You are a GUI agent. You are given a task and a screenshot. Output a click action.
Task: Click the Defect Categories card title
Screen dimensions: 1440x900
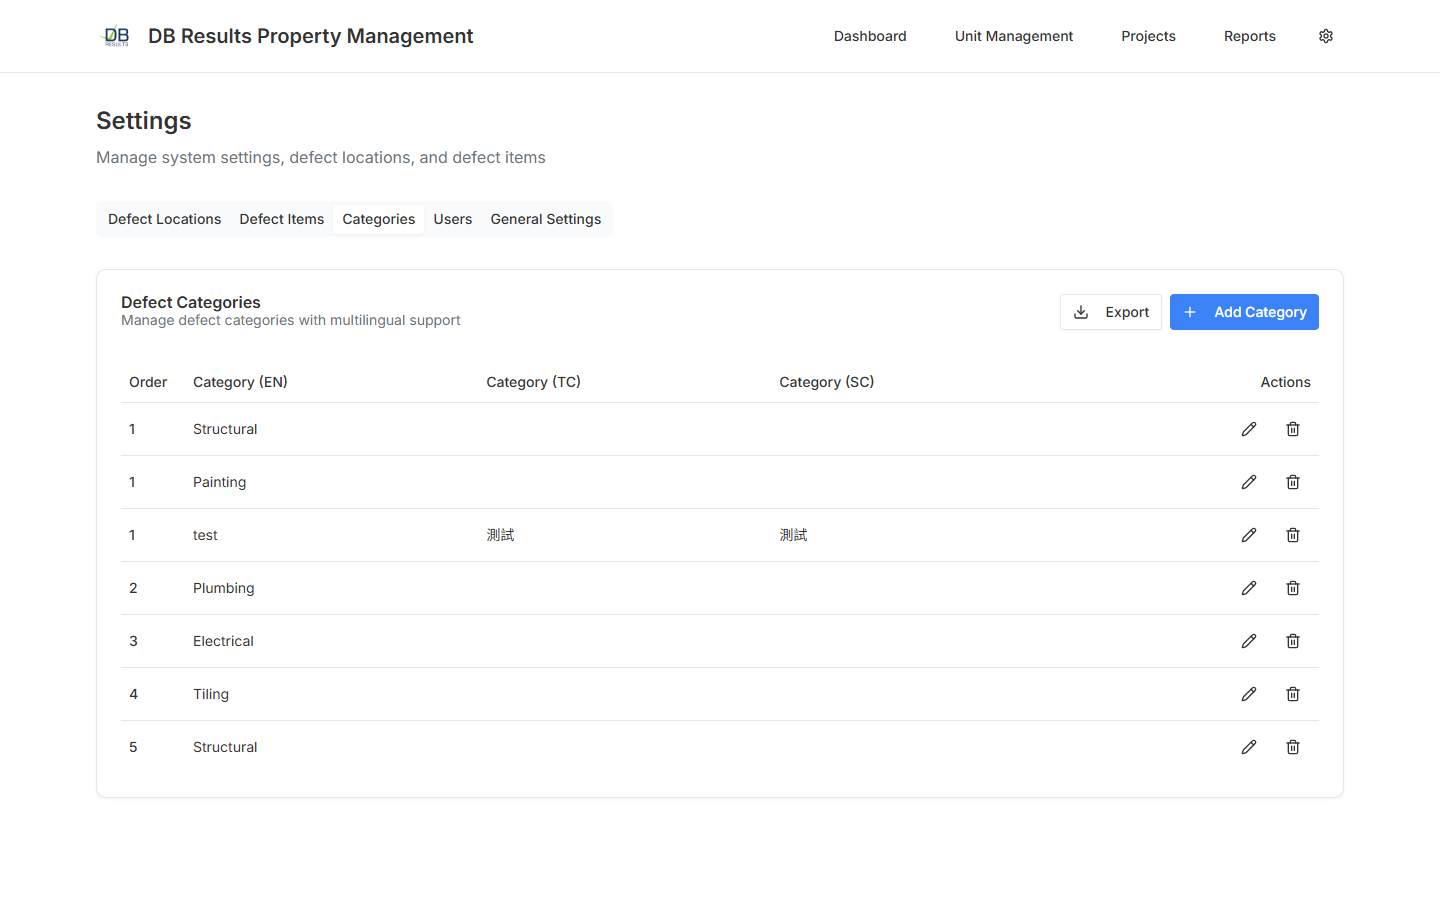click(191, 302)
